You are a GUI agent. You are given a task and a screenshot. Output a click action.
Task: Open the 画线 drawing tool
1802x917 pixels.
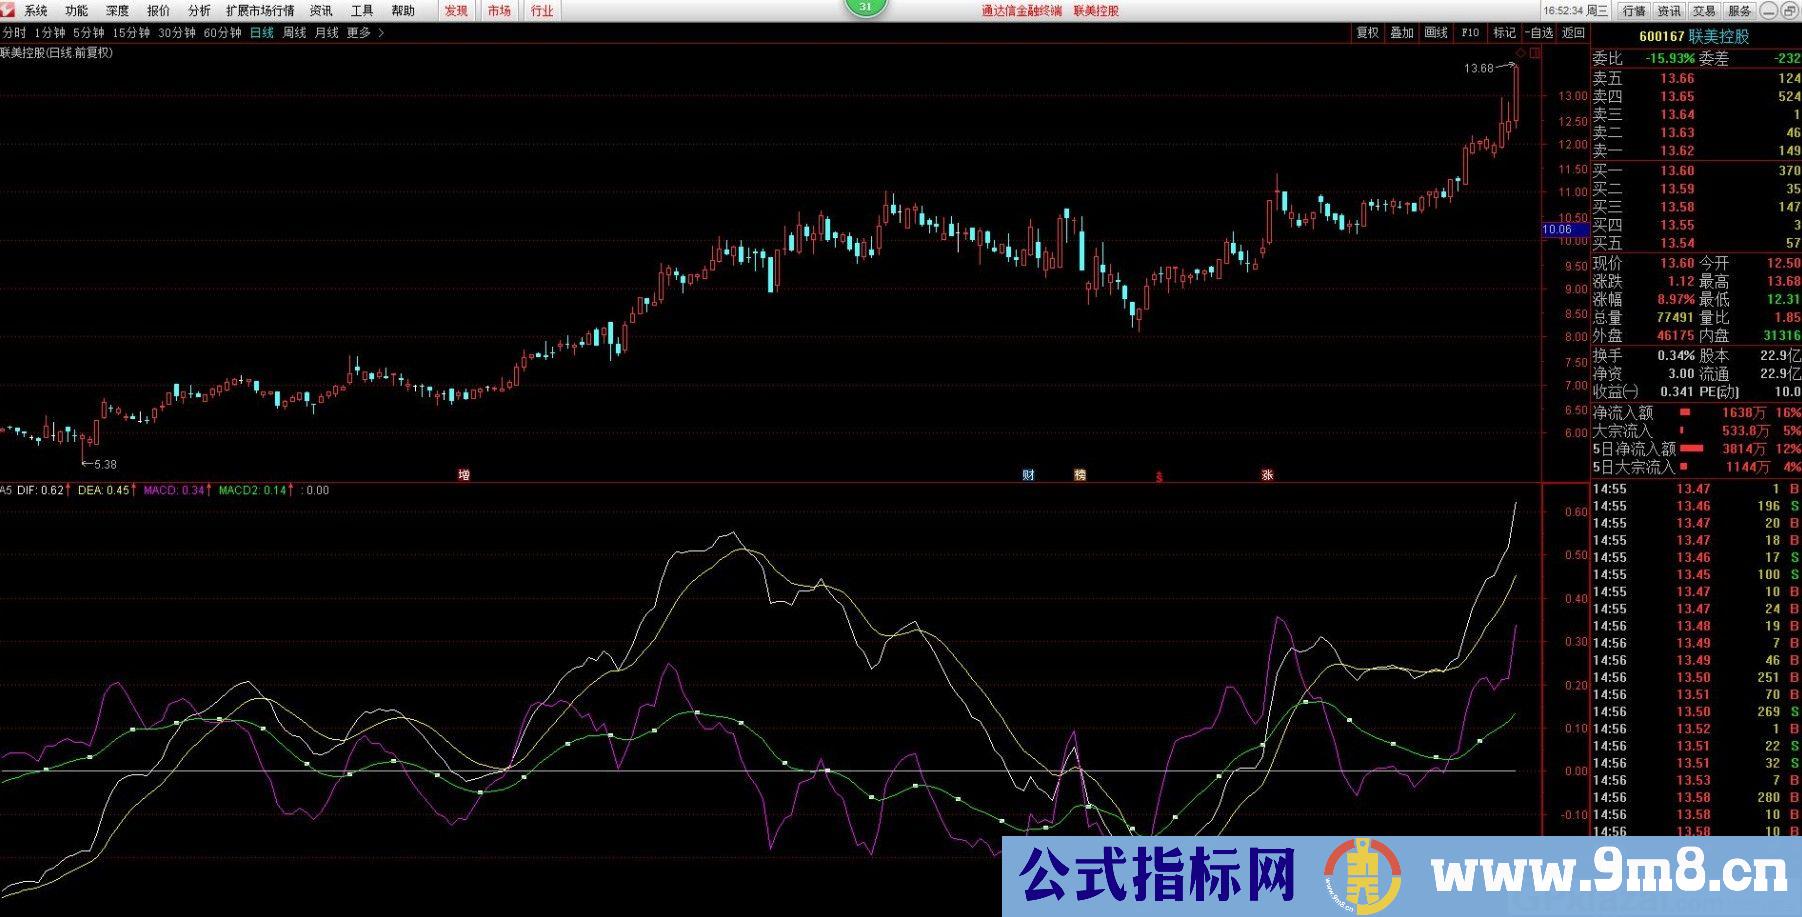[1434, 32]
